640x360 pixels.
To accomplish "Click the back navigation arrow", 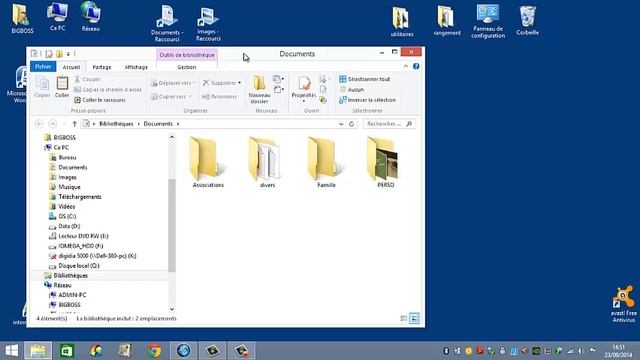I will 39,124.
